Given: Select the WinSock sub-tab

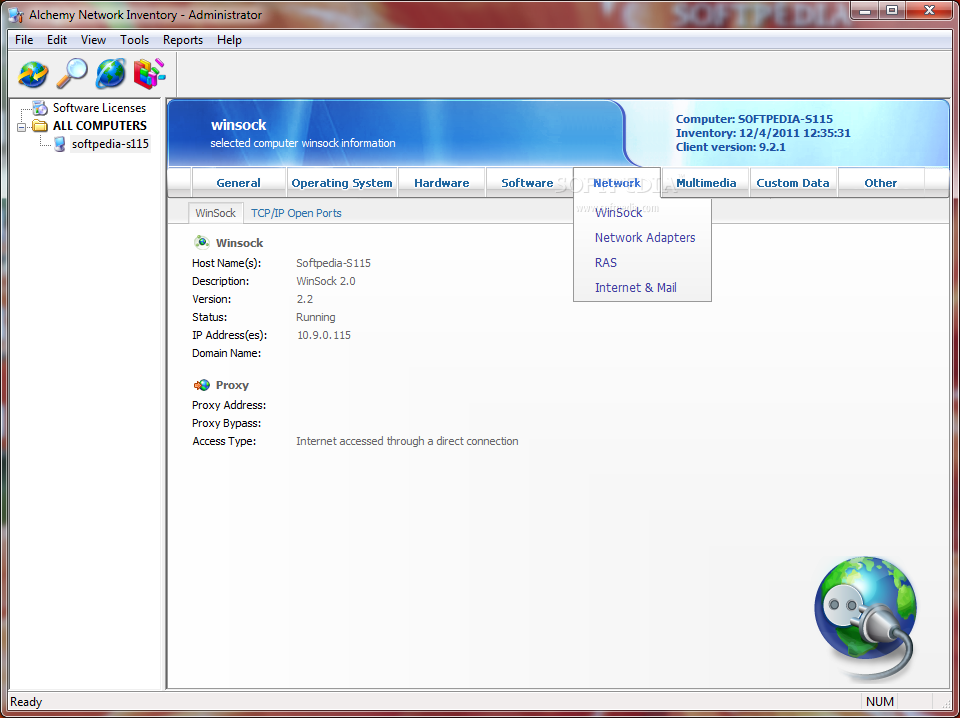Looking at the screenshot, I should tap(216, 213).
